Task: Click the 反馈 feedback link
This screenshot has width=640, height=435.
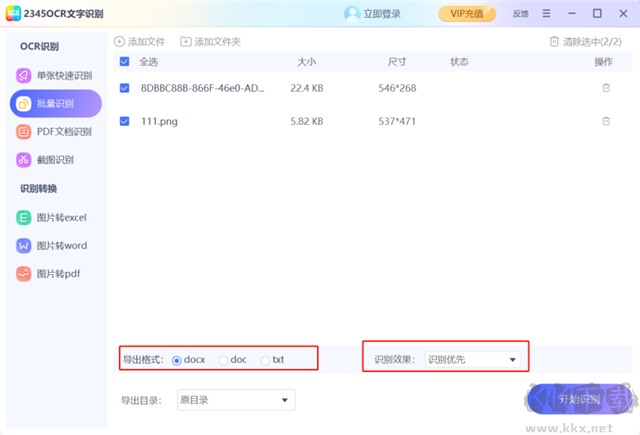Action: pos(520,14)
